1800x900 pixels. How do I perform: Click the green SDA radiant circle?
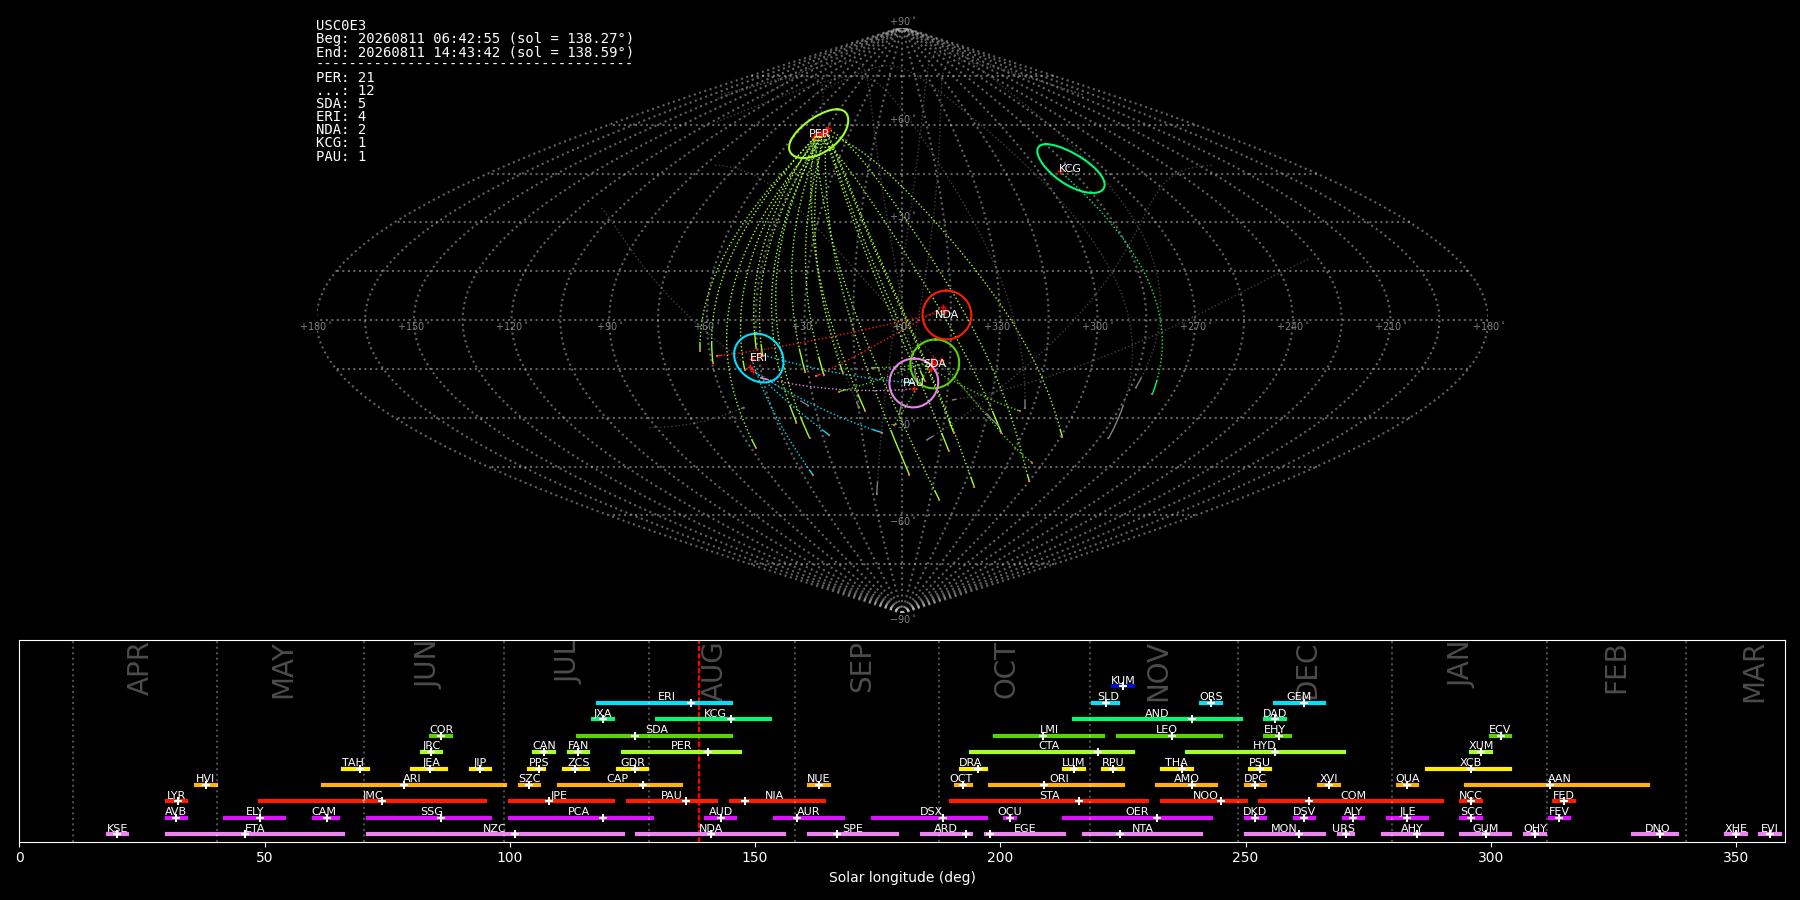coord(934,364)
